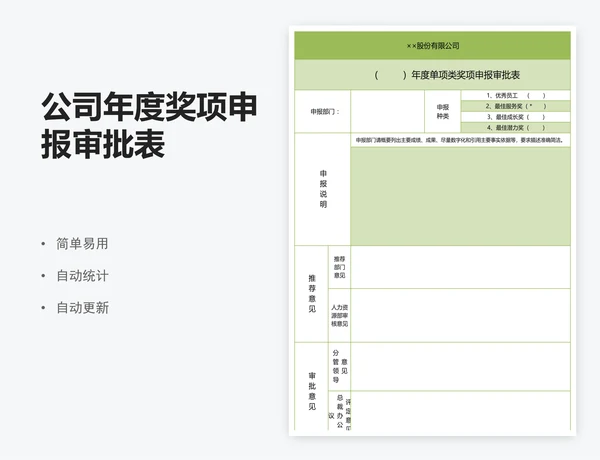Select the ××股份有限公司 header cell
The image size is (600, 460).
point(432,46)
